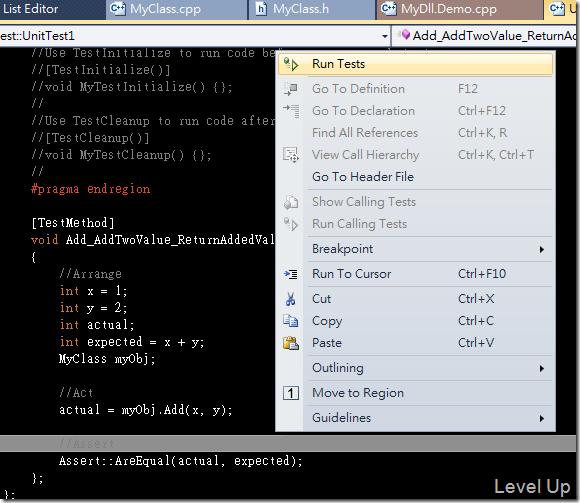
Task: Click the 'MyClass myObj;' code line
Action: [x=107, y=359]
